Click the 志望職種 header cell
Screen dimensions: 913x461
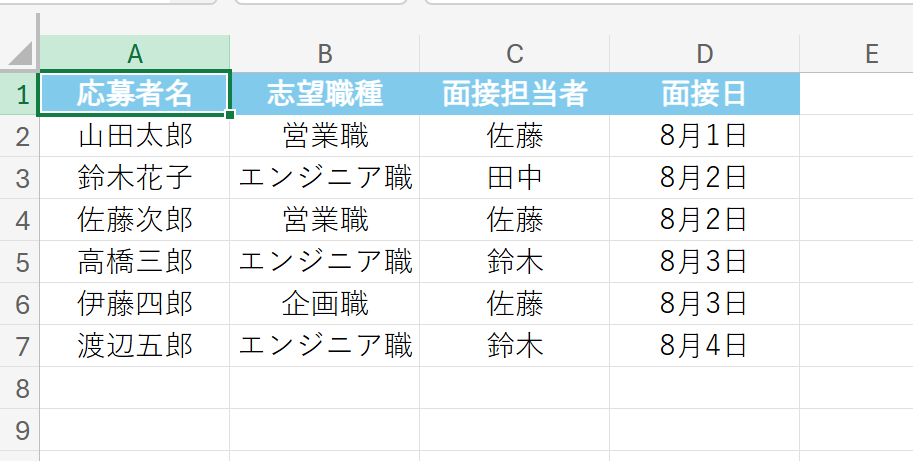tap(324, 94)
